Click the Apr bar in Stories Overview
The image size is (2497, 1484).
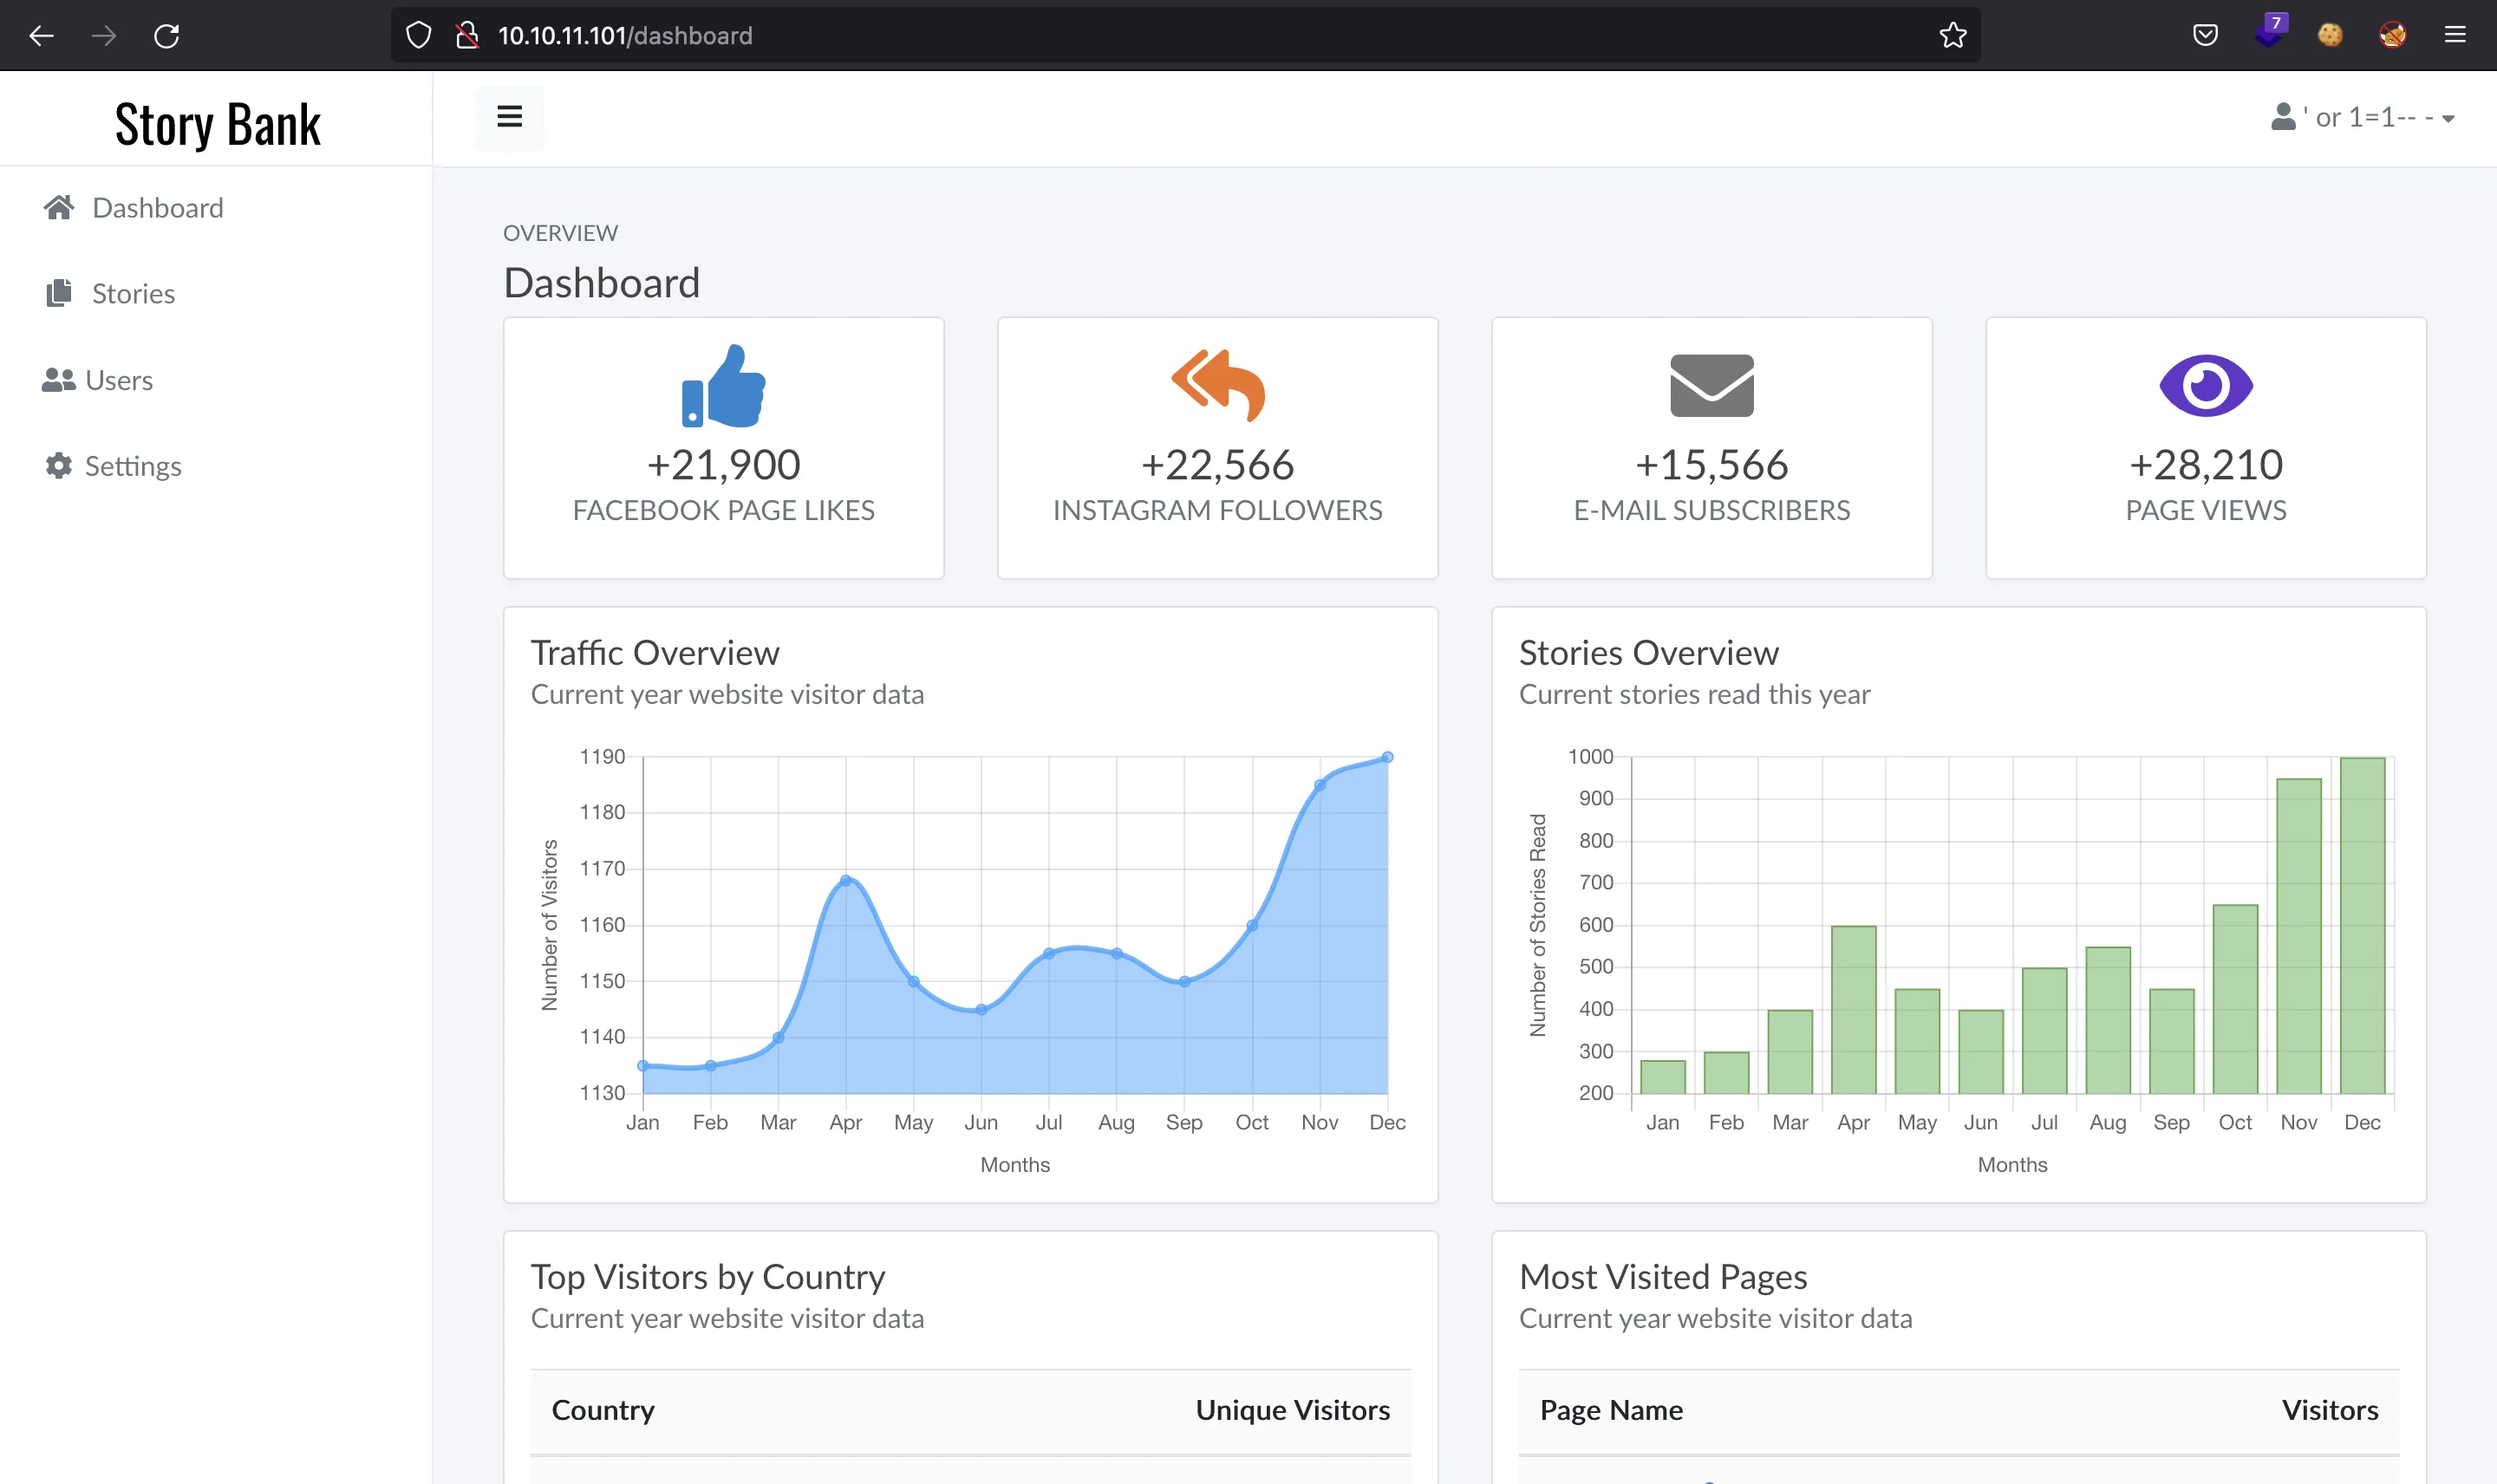(x=1853, y=1009)
